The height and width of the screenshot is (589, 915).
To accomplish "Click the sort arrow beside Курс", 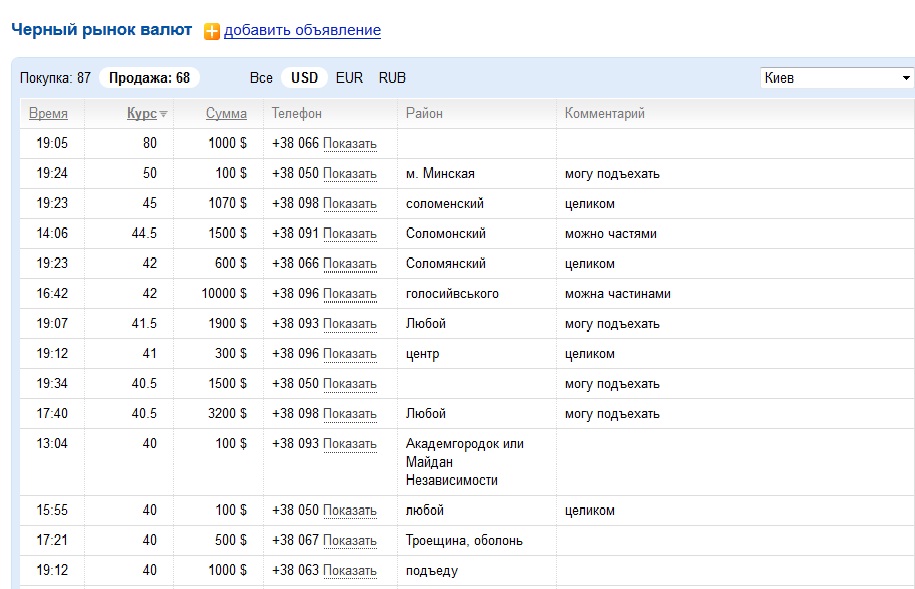I will click(x=163, y=114).
